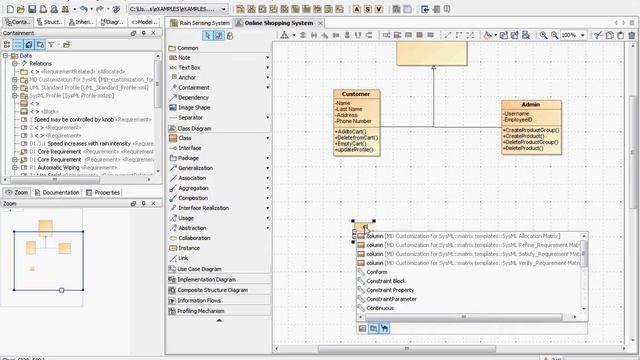Select the Online Shopping System tab
Image resolution: width=640 pixels, height=360 pixels.
[280, 23]
